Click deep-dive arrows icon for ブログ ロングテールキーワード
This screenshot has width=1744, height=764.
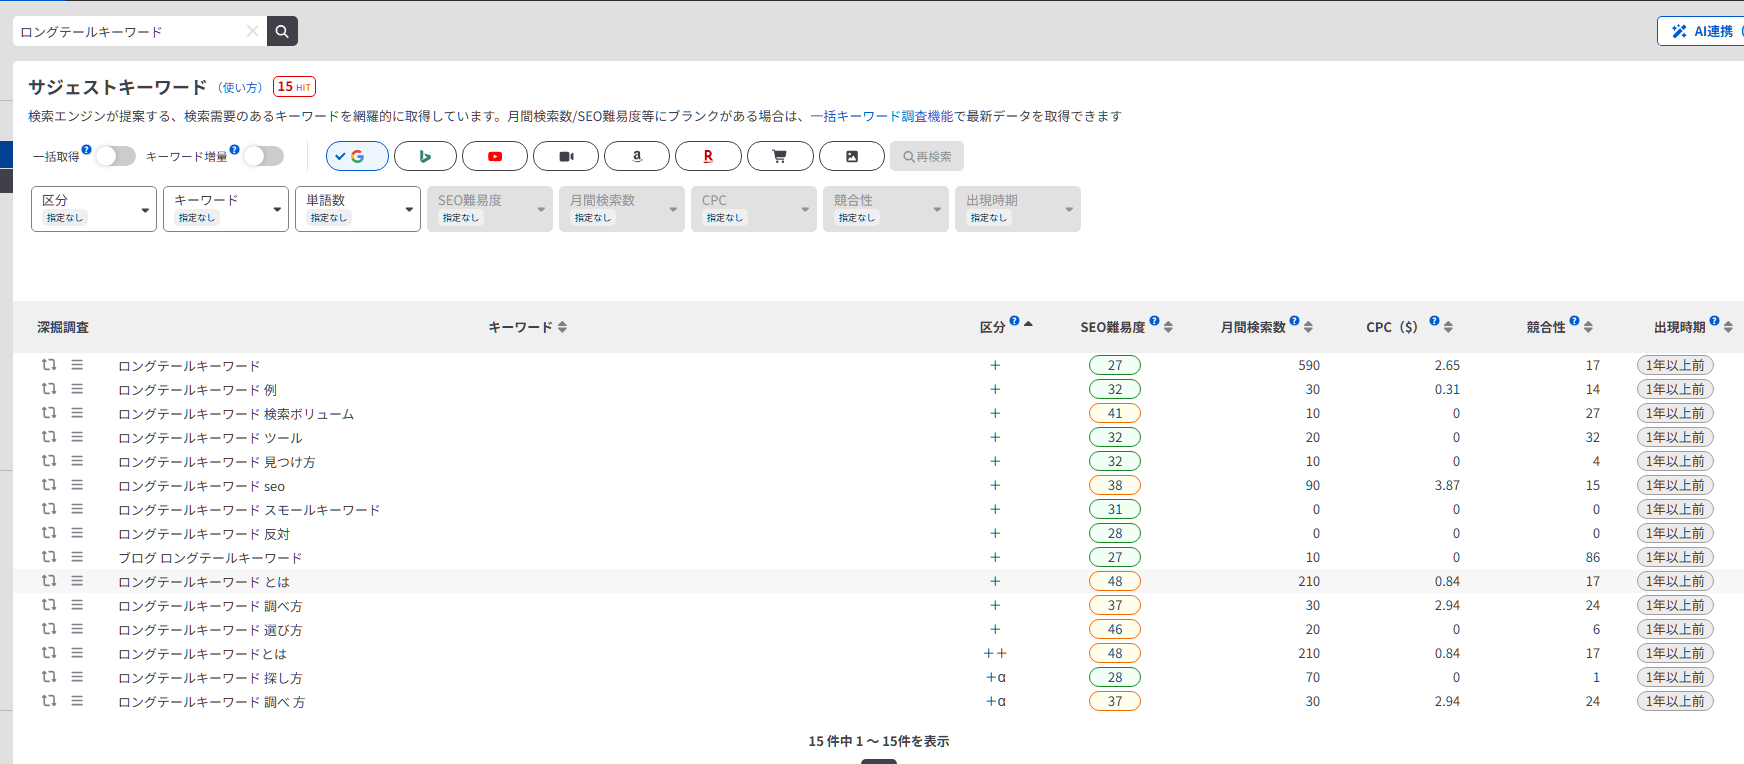click(49, 557)
